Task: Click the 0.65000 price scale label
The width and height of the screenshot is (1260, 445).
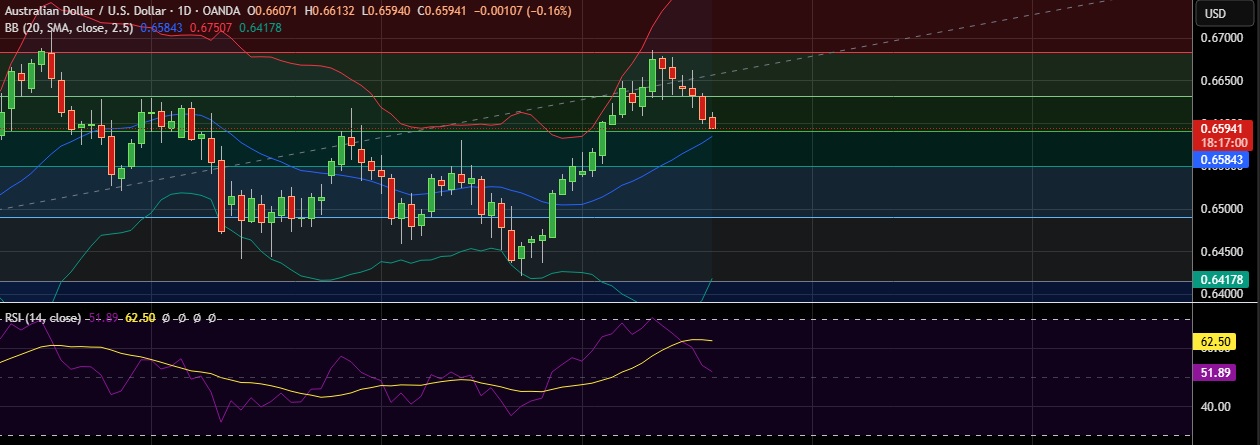Action: (x=1222, y=209)
